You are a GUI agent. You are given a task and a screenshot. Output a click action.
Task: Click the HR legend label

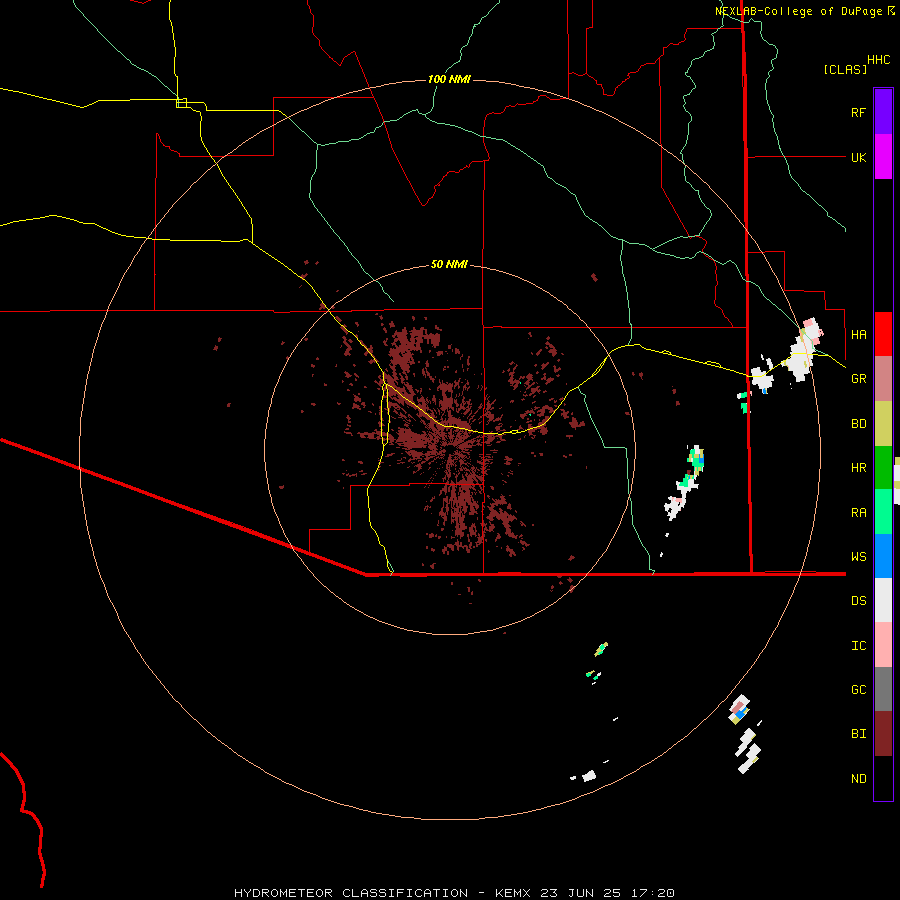pos(858,468)
